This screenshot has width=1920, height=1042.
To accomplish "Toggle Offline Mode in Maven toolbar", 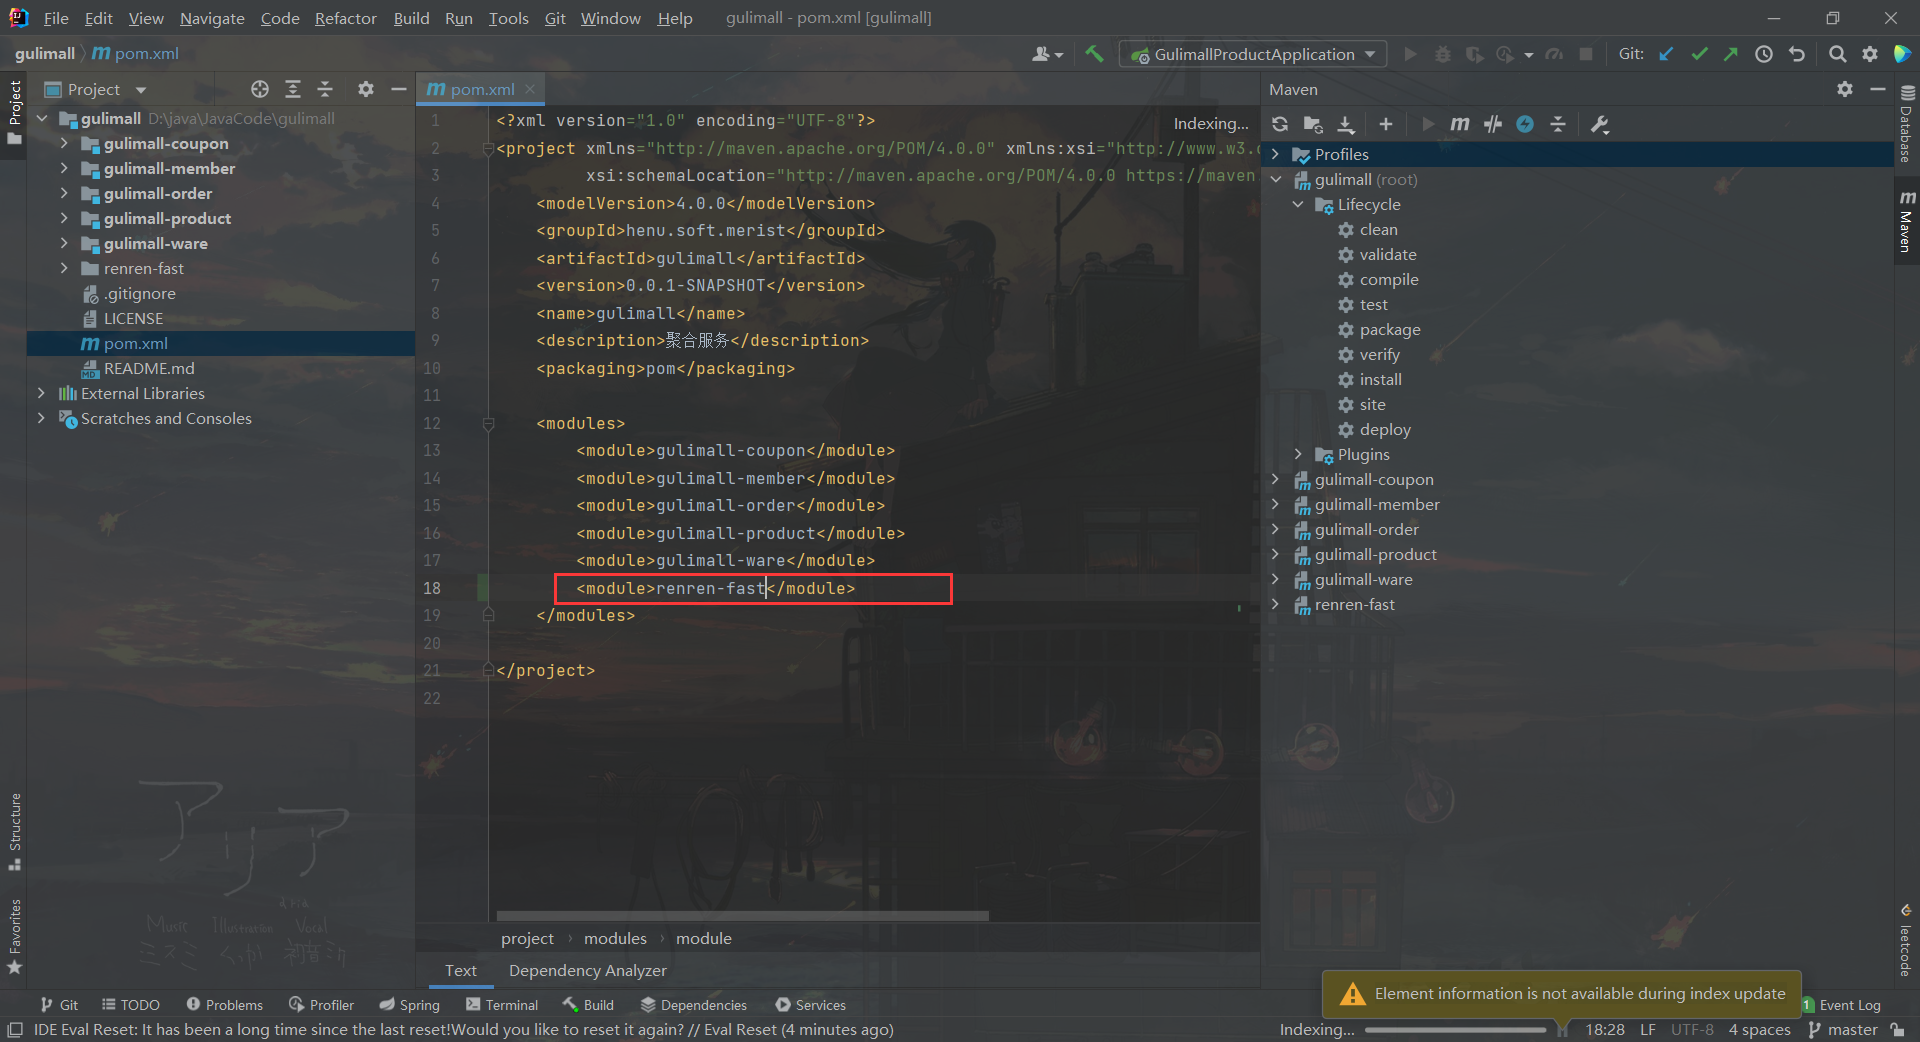I will (x=1493, y=124).
